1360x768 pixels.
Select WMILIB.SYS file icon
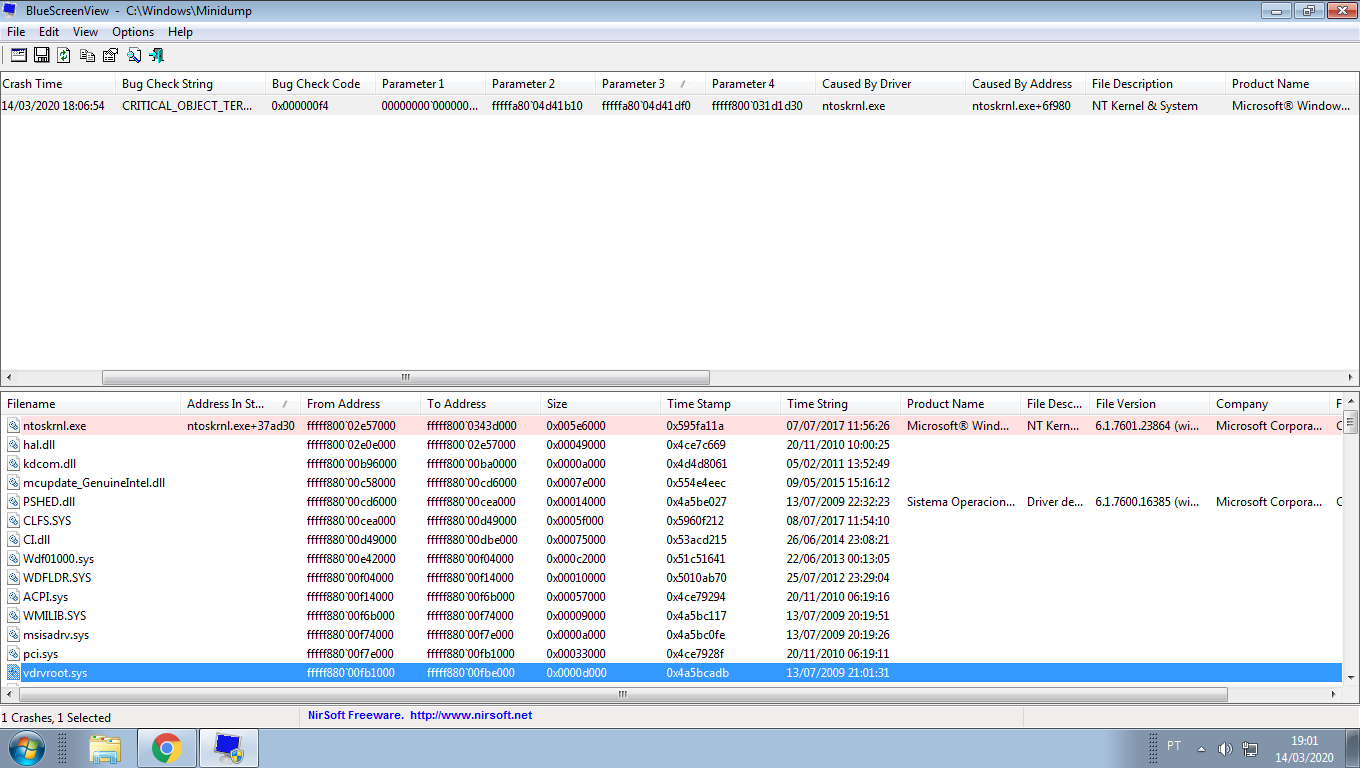coord(13,616)
